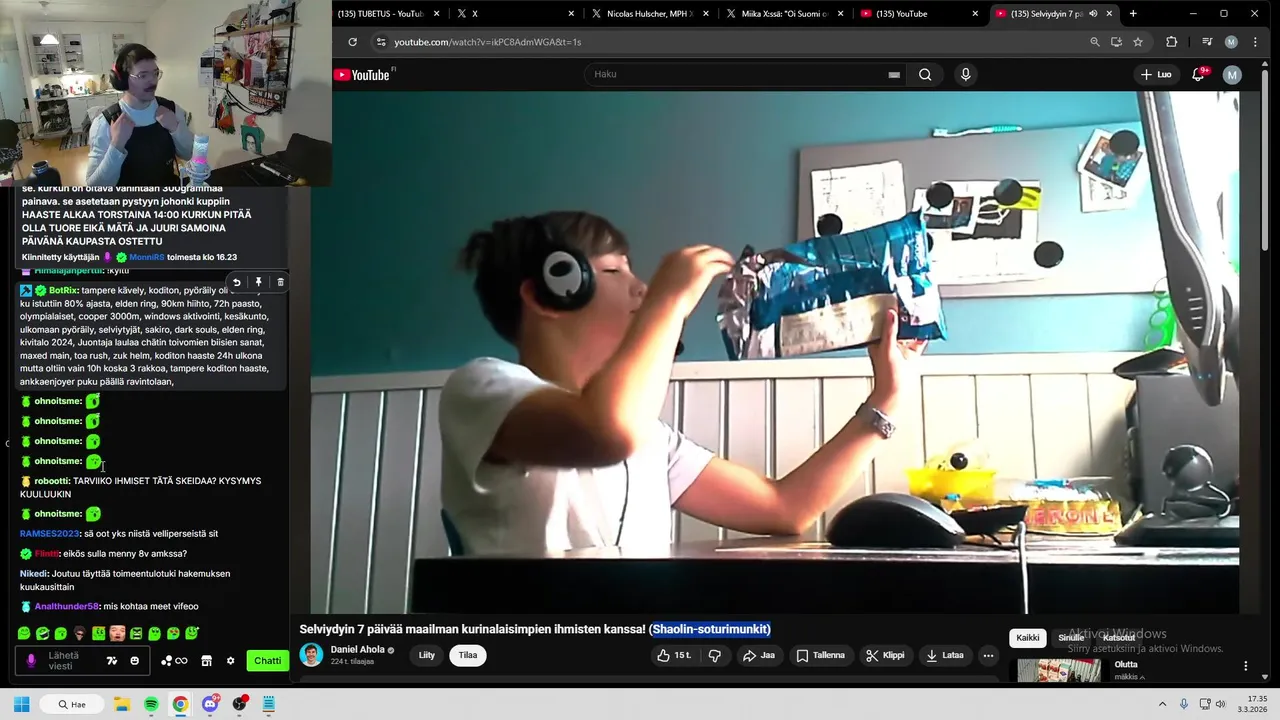Image resolution: width=1280 pixels, height=720 pixels.
Task: Close the TUBETUS tab
Action: click(436, 14)
